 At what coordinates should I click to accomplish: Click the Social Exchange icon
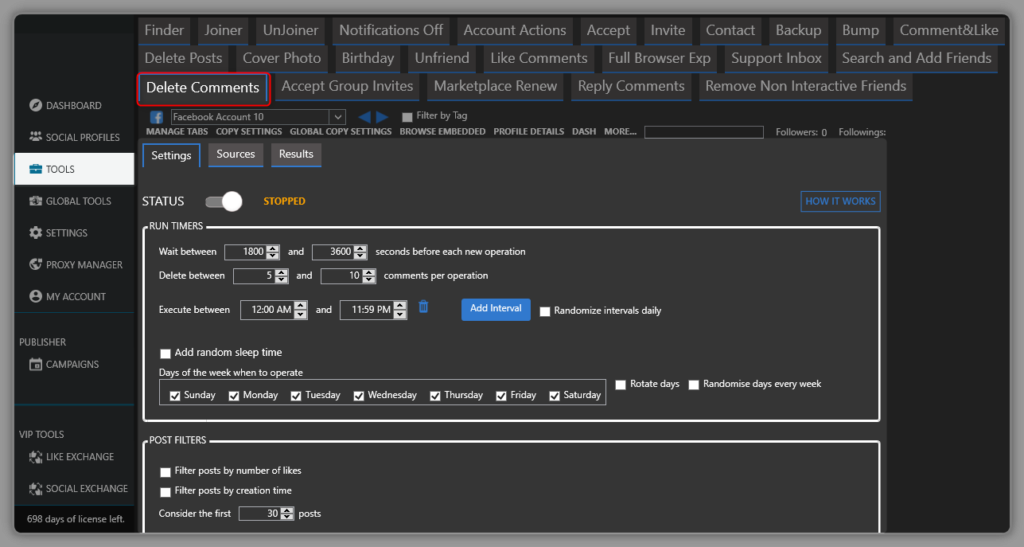35,488
